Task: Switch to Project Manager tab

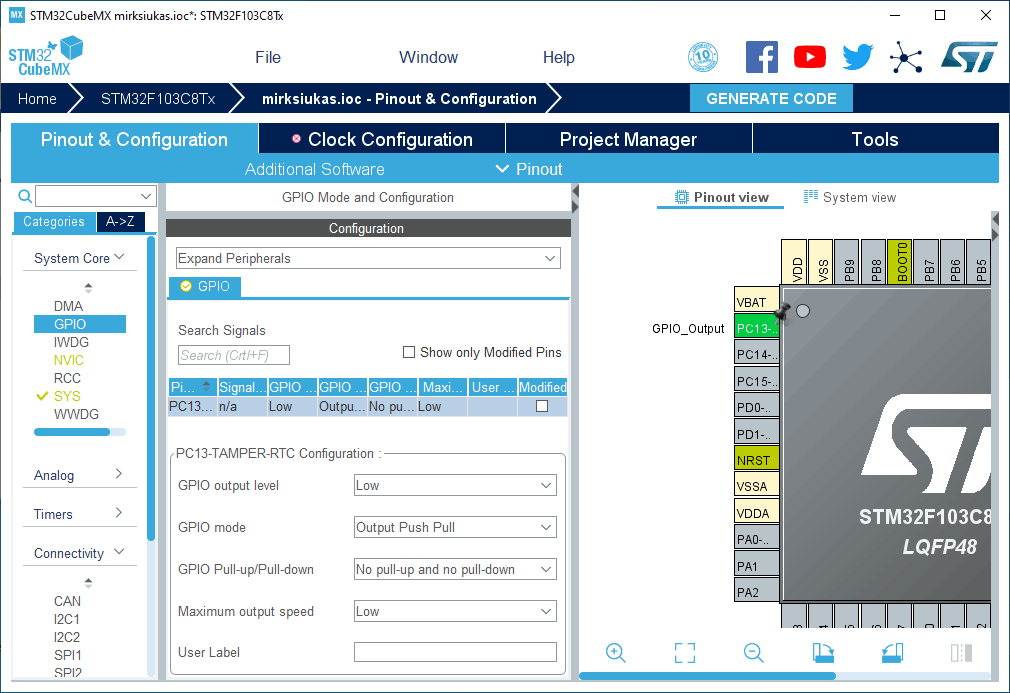Action: [628, 139]
